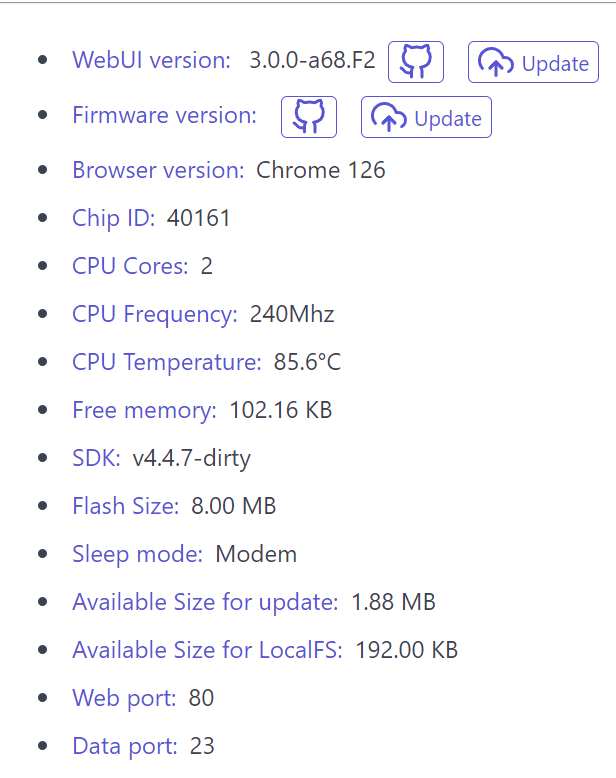Click the Update button for Firmware version
Viewport: 616px width, 778px height.
pos(427,117)
